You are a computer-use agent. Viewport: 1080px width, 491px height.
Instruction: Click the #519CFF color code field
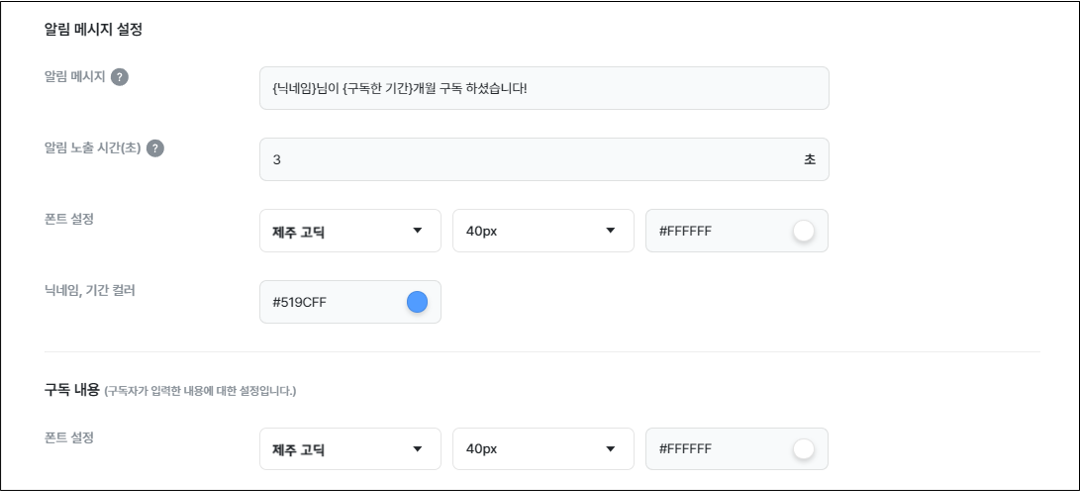(351, 302)
